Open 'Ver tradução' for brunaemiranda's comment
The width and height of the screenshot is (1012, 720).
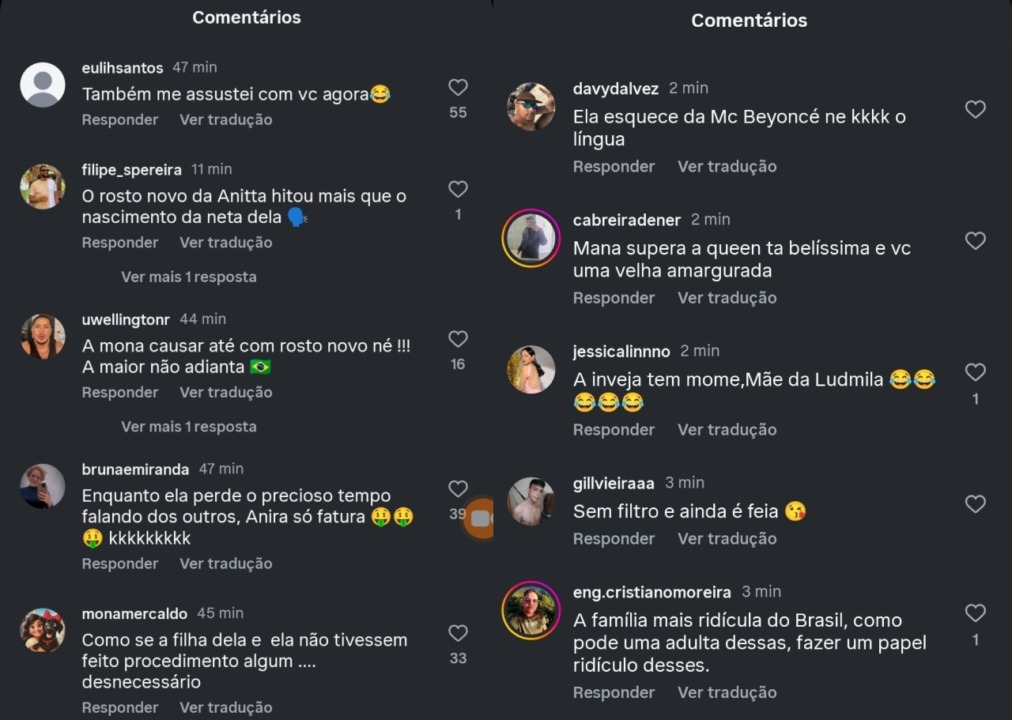(x=226, y=563)
